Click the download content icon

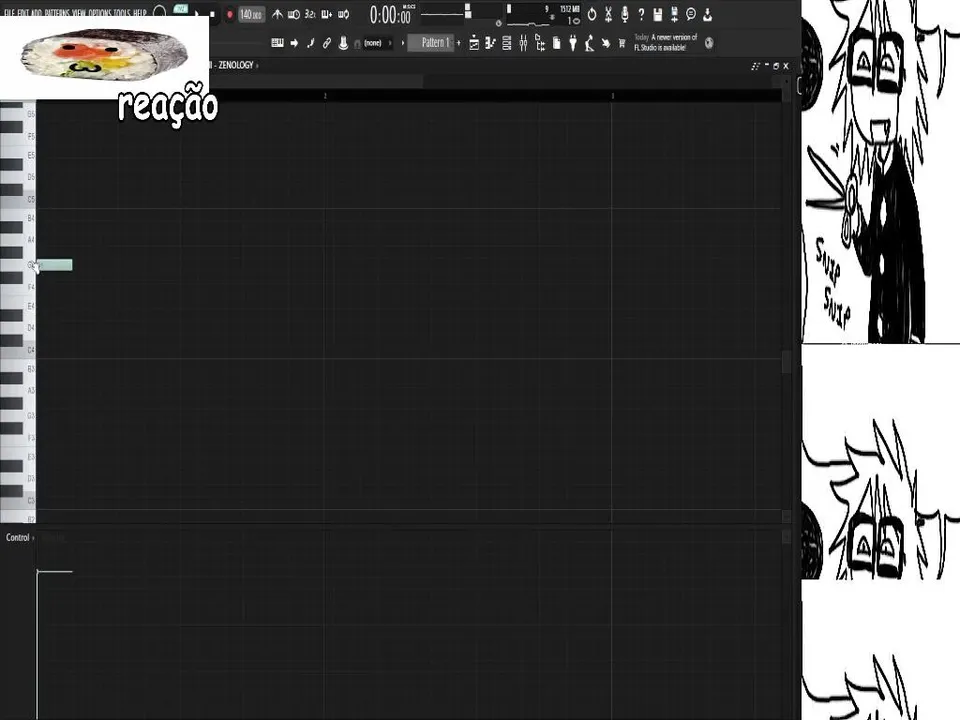click(707, 14)
